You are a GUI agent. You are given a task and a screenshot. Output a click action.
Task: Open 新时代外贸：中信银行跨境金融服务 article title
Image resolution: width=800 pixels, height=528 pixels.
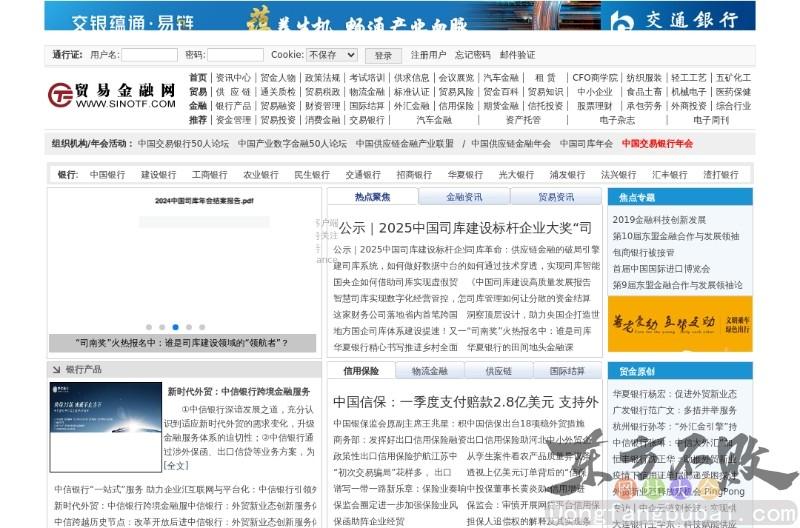coord(239,392)
